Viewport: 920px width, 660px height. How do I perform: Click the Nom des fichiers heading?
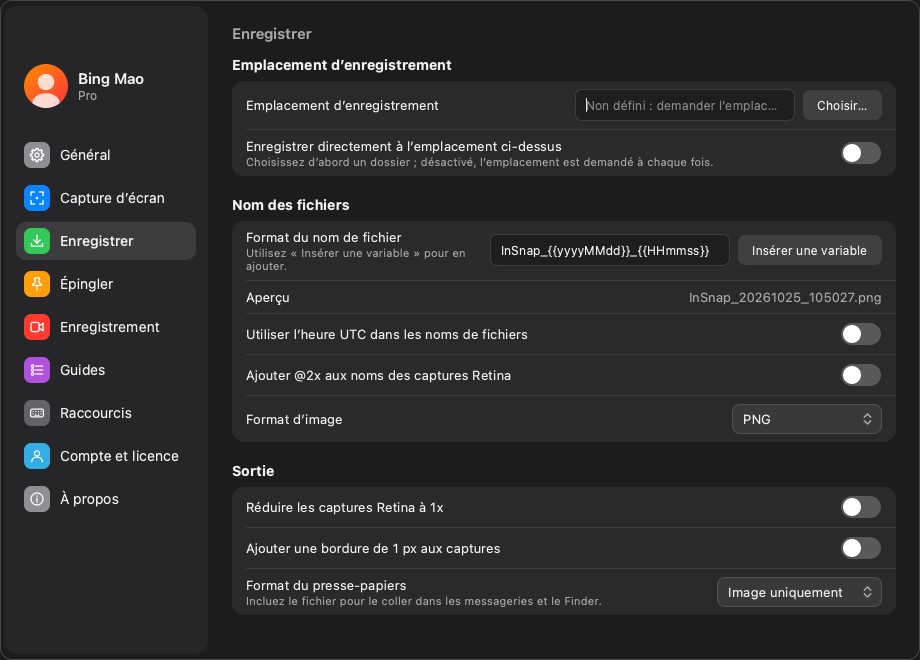(x=290, y=205)
